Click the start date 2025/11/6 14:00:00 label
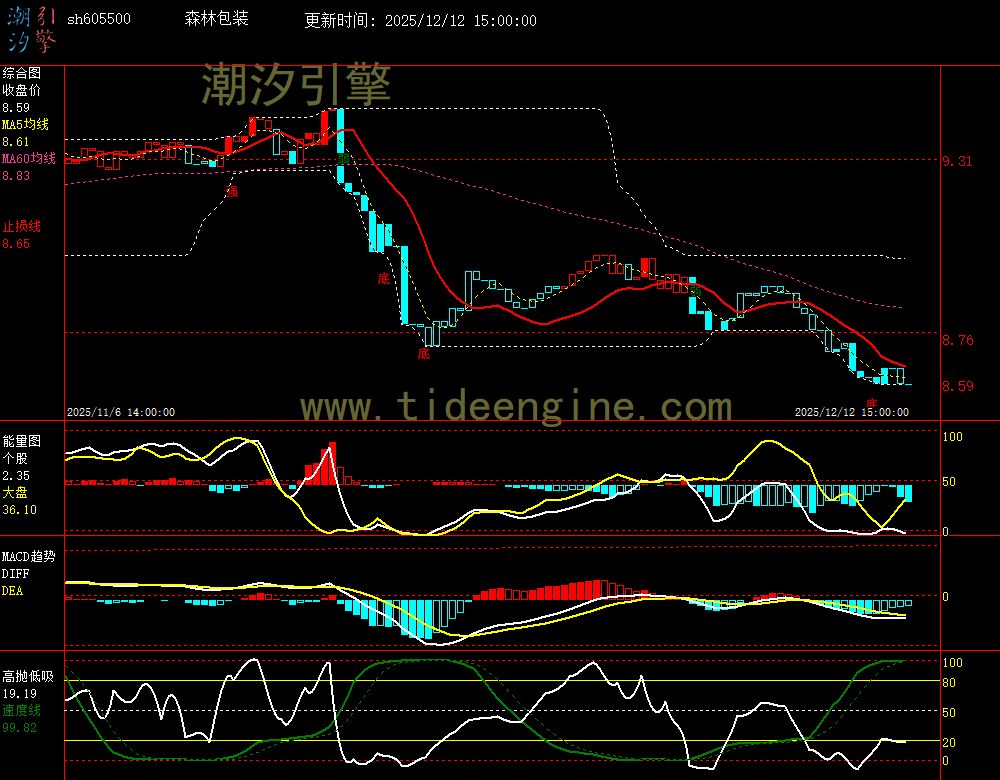 [121, 411]
